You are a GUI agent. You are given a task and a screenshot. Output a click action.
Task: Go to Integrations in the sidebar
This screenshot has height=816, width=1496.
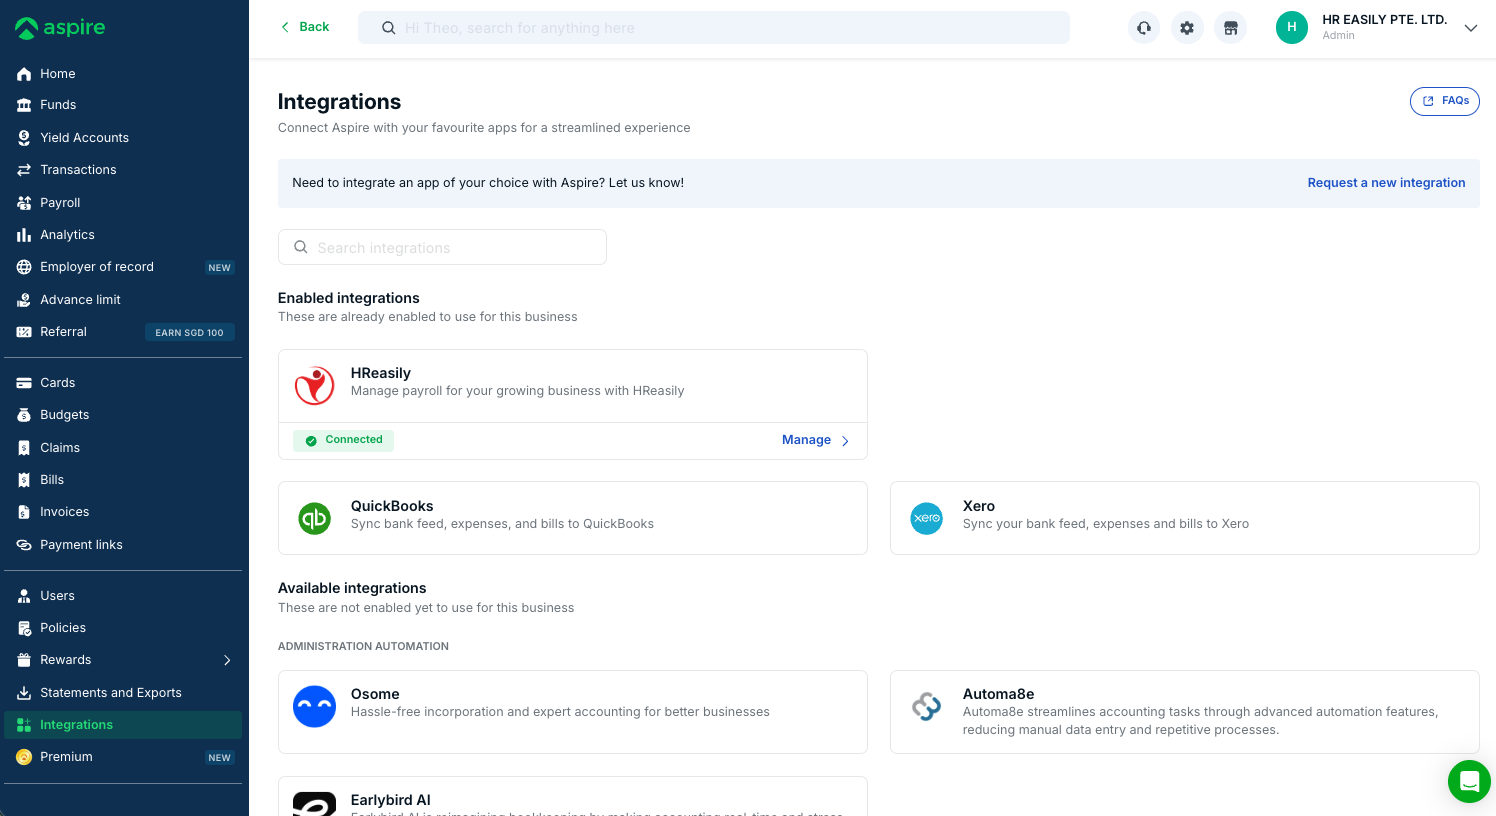[x=123, y=725]
